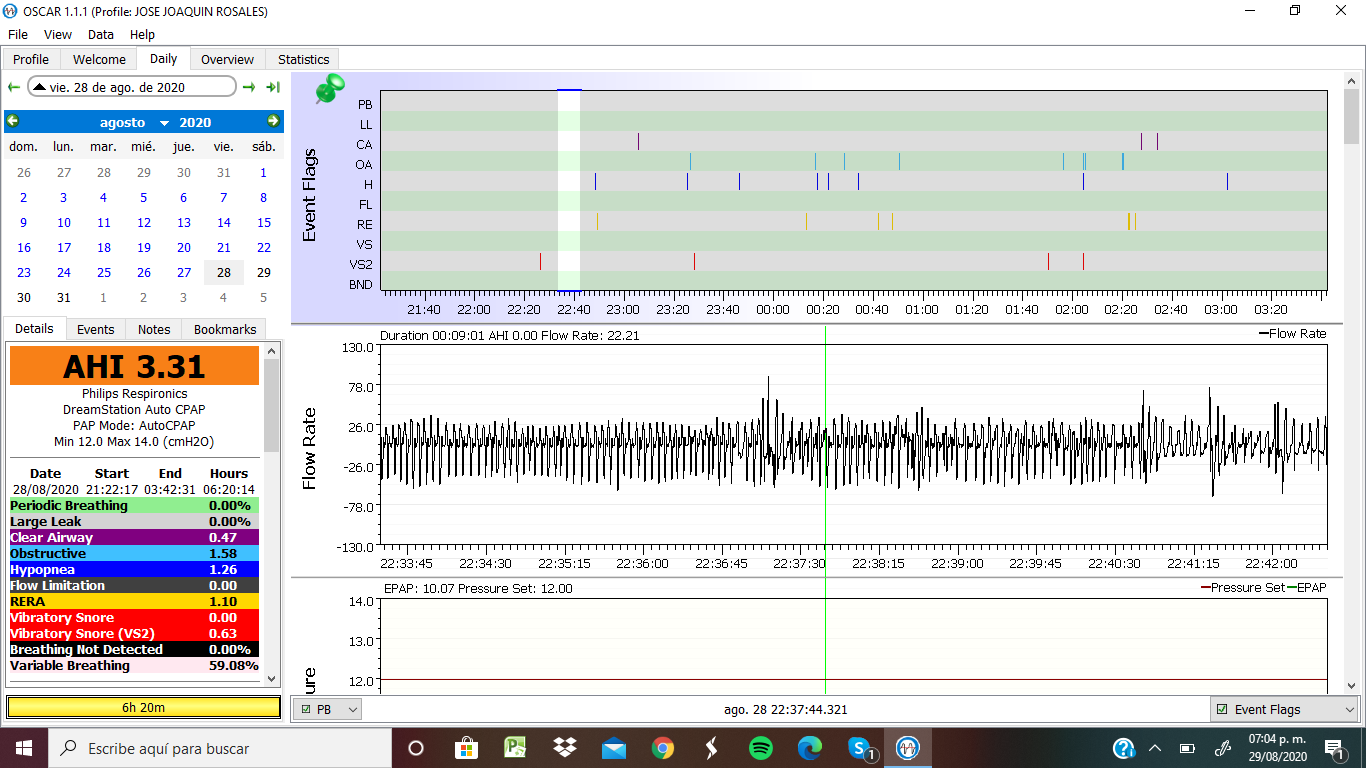Open Google Chrome from taskbar
The height and width of the screenshot is (768, 1366).
coord(662,748)
